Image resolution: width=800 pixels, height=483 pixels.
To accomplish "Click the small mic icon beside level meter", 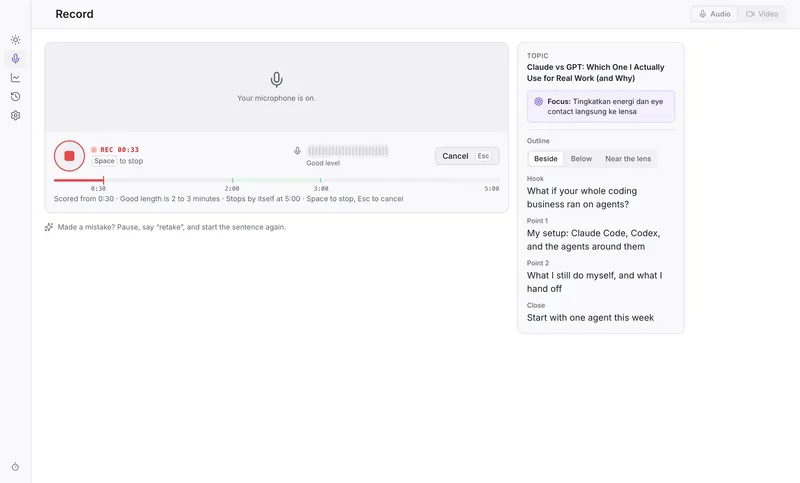I will click(297, 151).
